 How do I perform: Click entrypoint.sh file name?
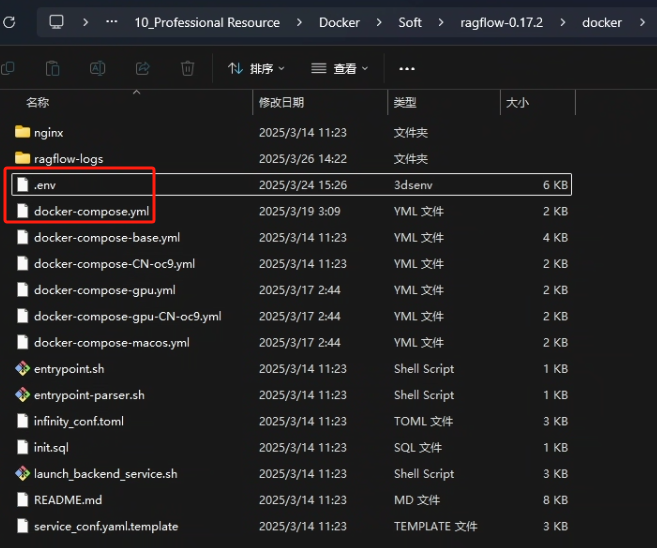[x=69, y=369]
